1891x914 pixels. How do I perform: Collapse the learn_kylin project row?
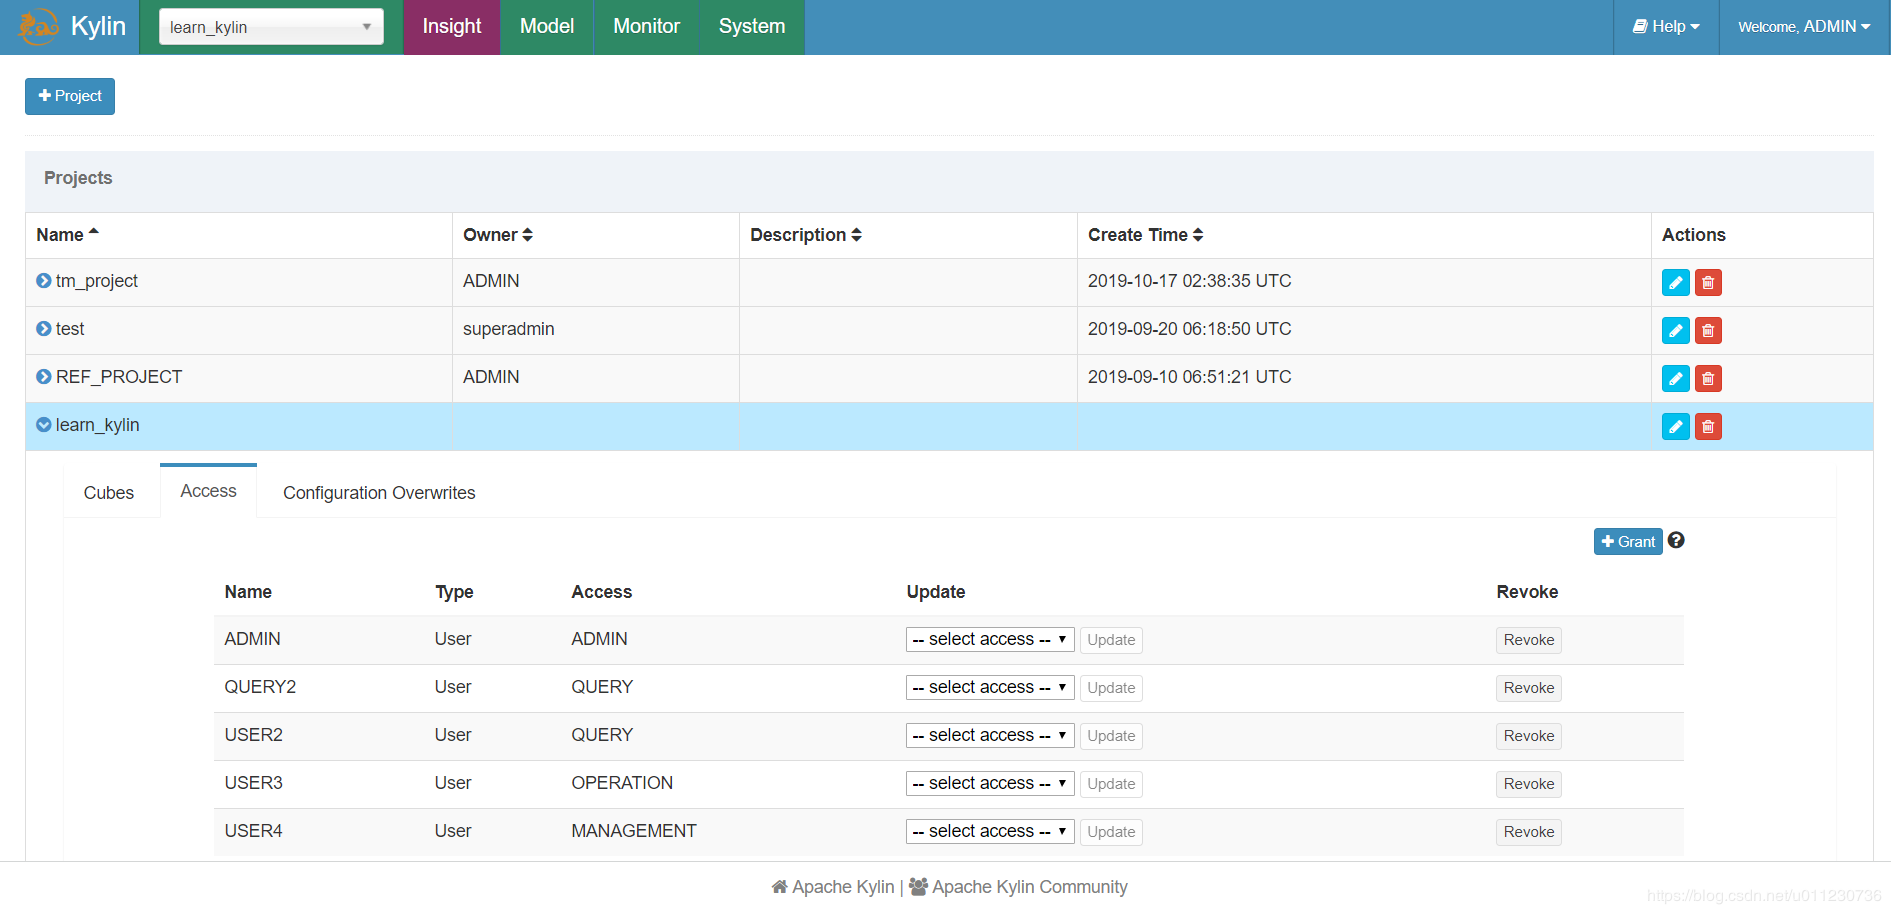(x=42, y=424)
